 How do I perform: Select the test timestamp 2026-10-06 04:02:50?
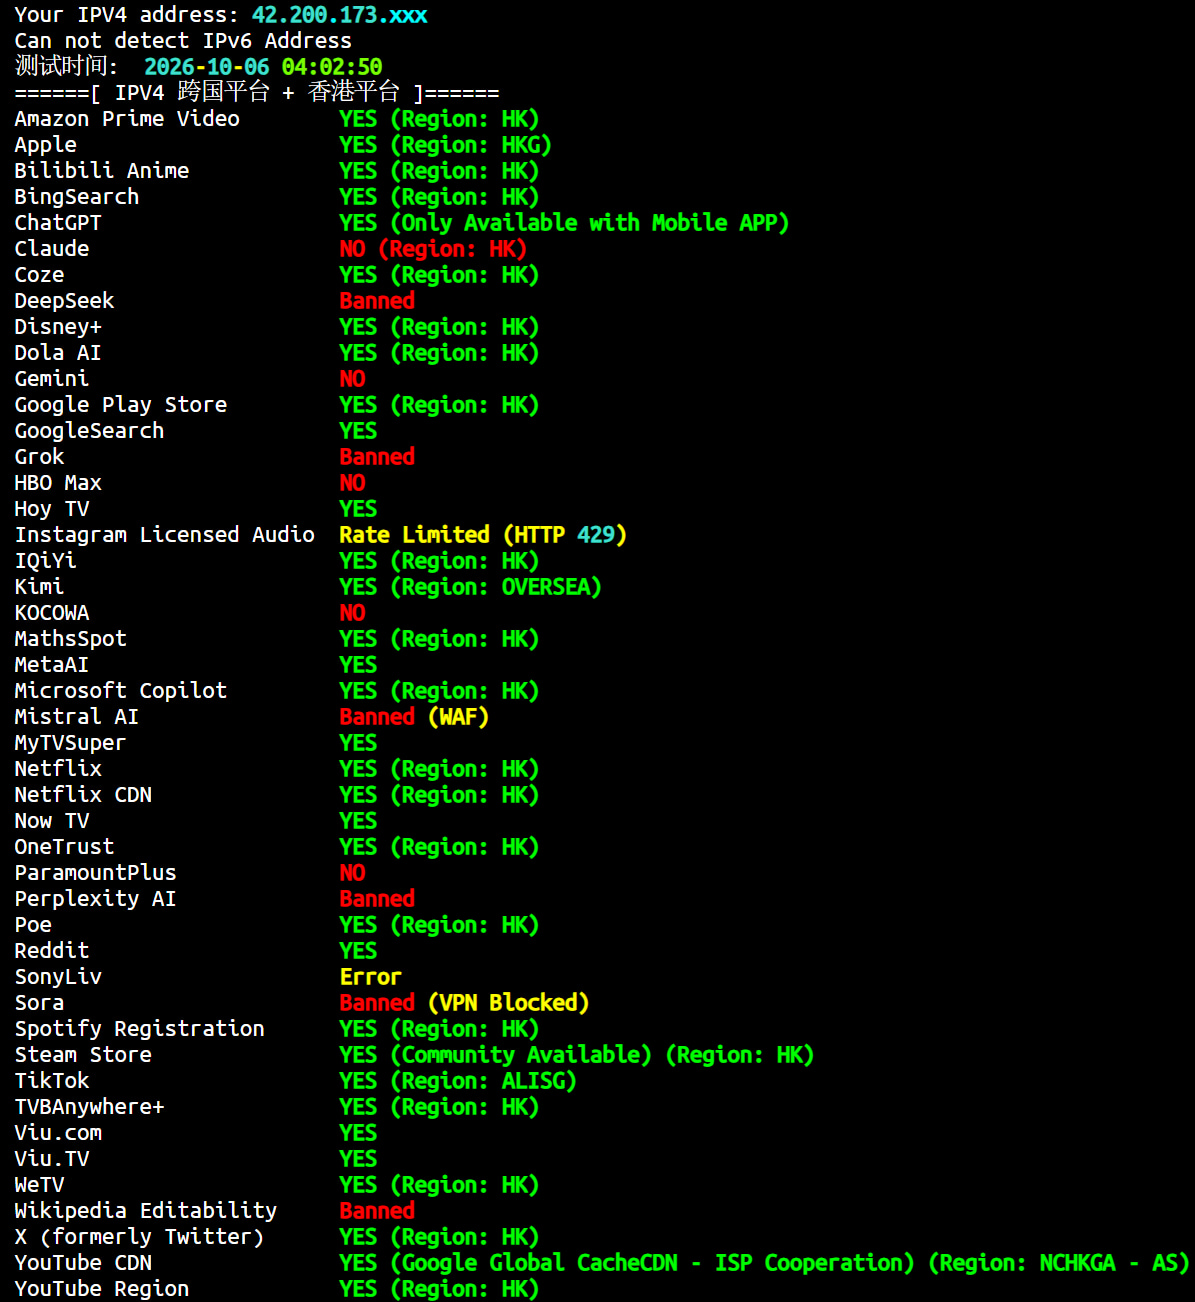point(263,67)
